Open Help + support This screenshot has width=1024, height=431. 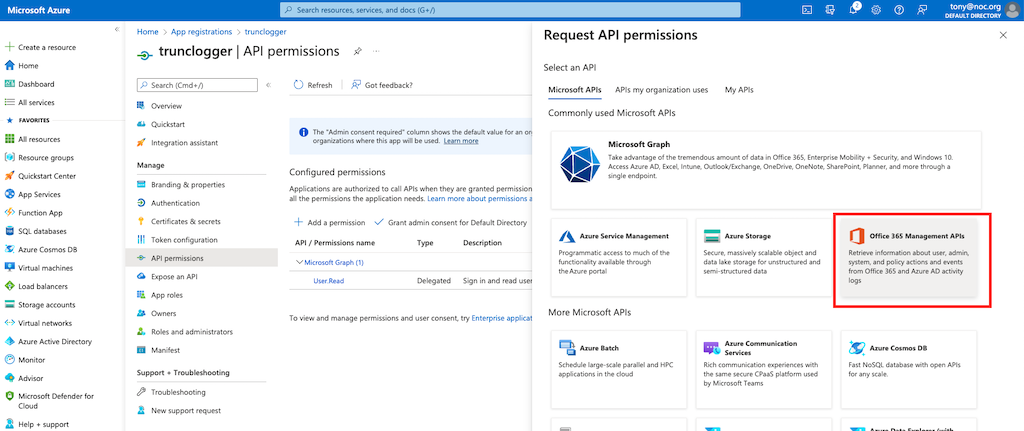coord(36,424)
